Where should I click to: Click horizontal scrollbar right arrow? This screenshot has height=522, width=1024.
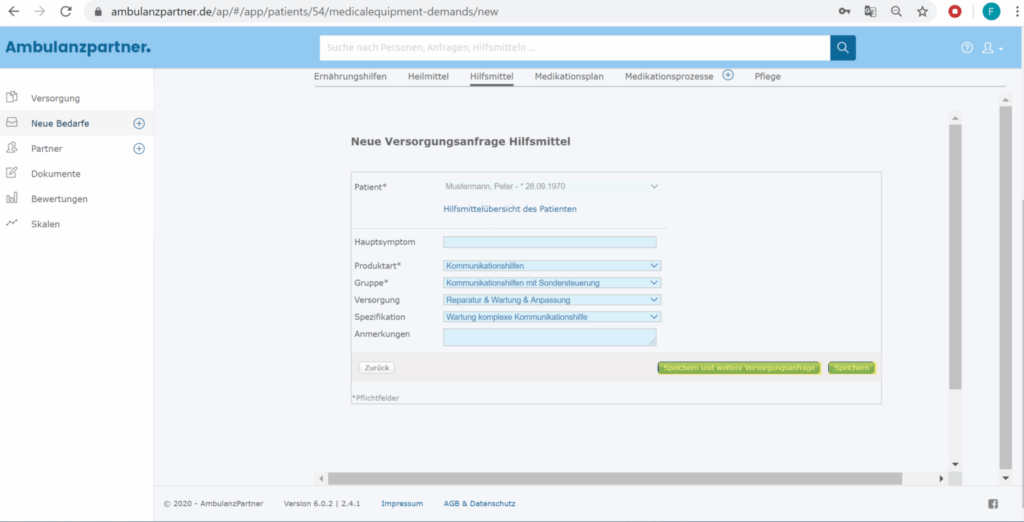point(941,479)
